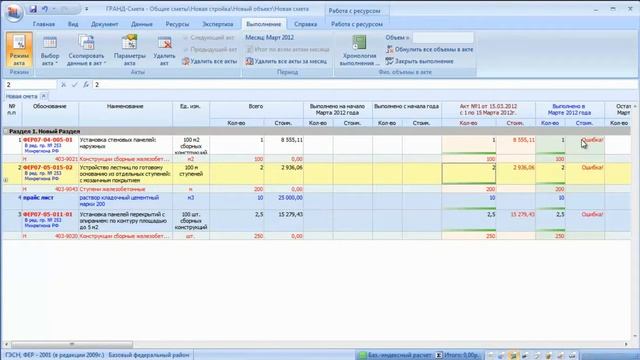The image size is (640, 360).
Task: Open the round application menu button
Action: 13,13
